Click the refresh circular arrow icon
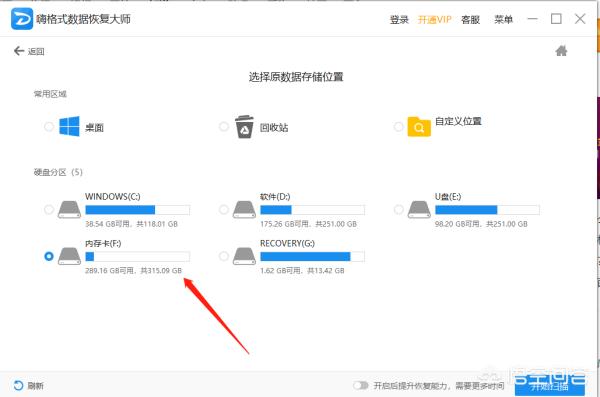 point(18,386)
